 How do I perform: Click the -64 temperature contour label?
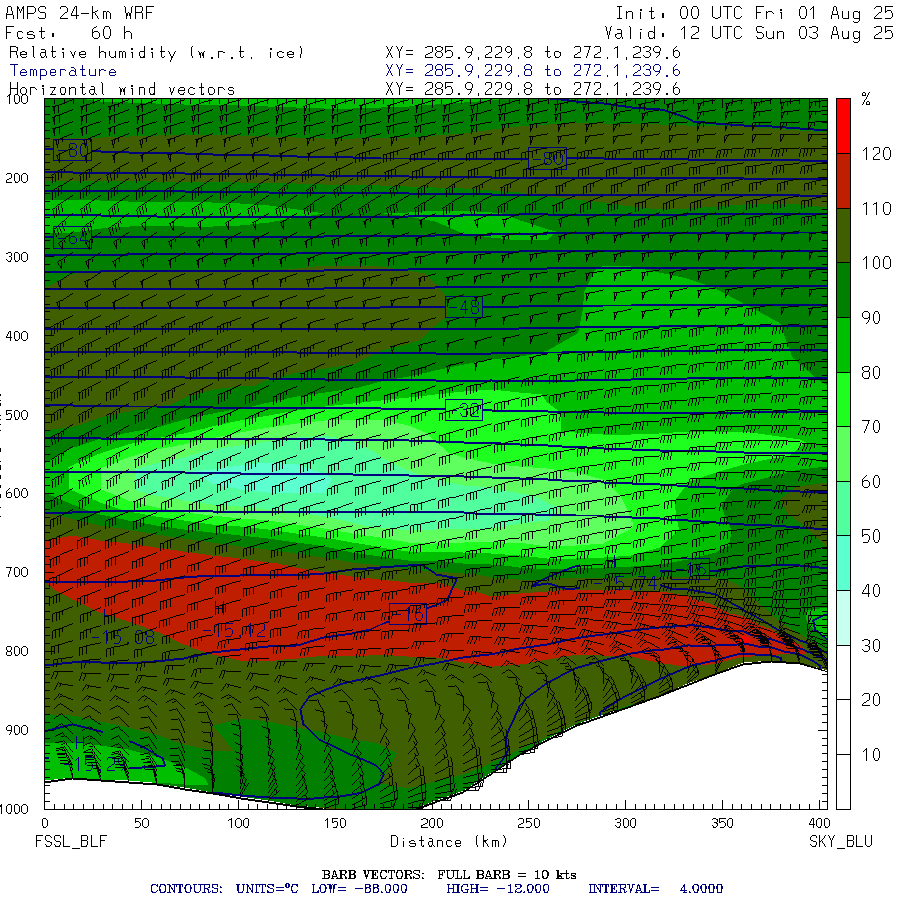pyautogui.click(x=72, y=237)
